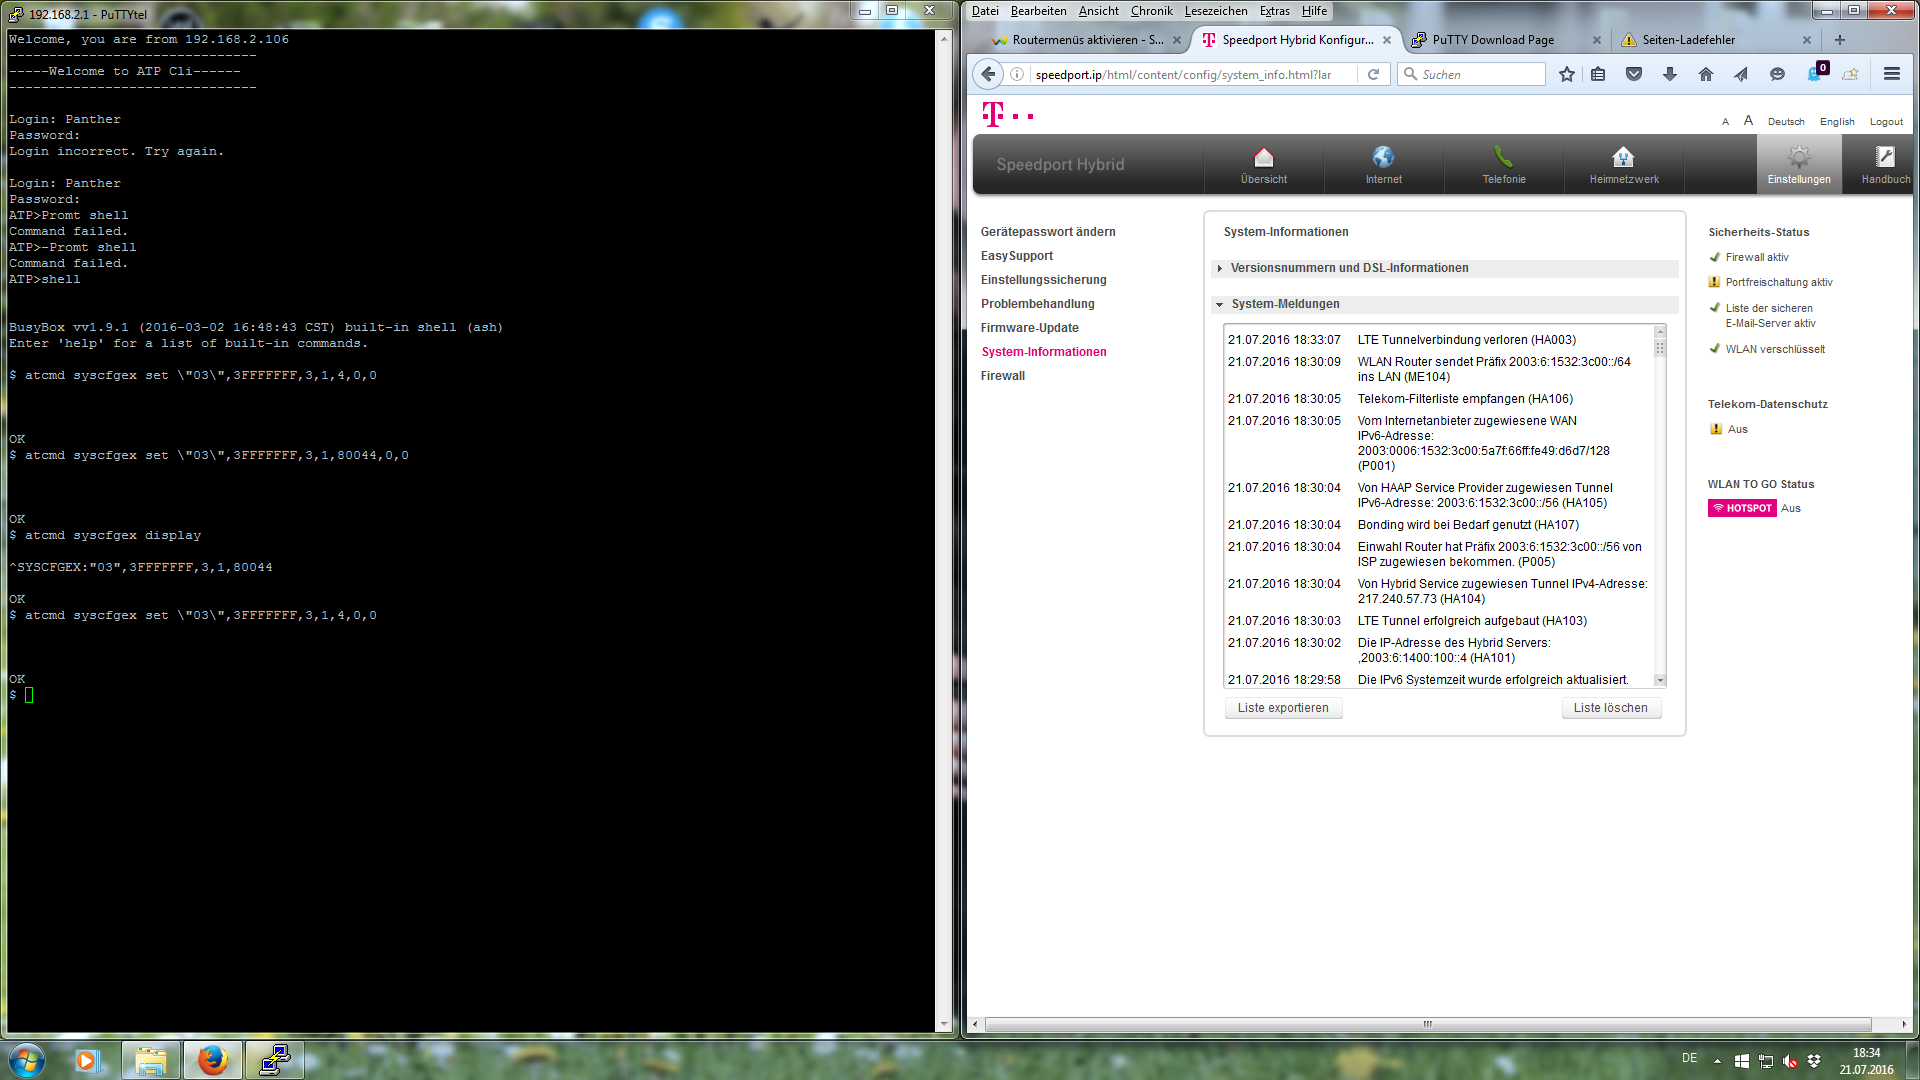This screenshot has height=1080, width=1920.
Task: Switch language to Deutsch
Action: (1786, 122)
